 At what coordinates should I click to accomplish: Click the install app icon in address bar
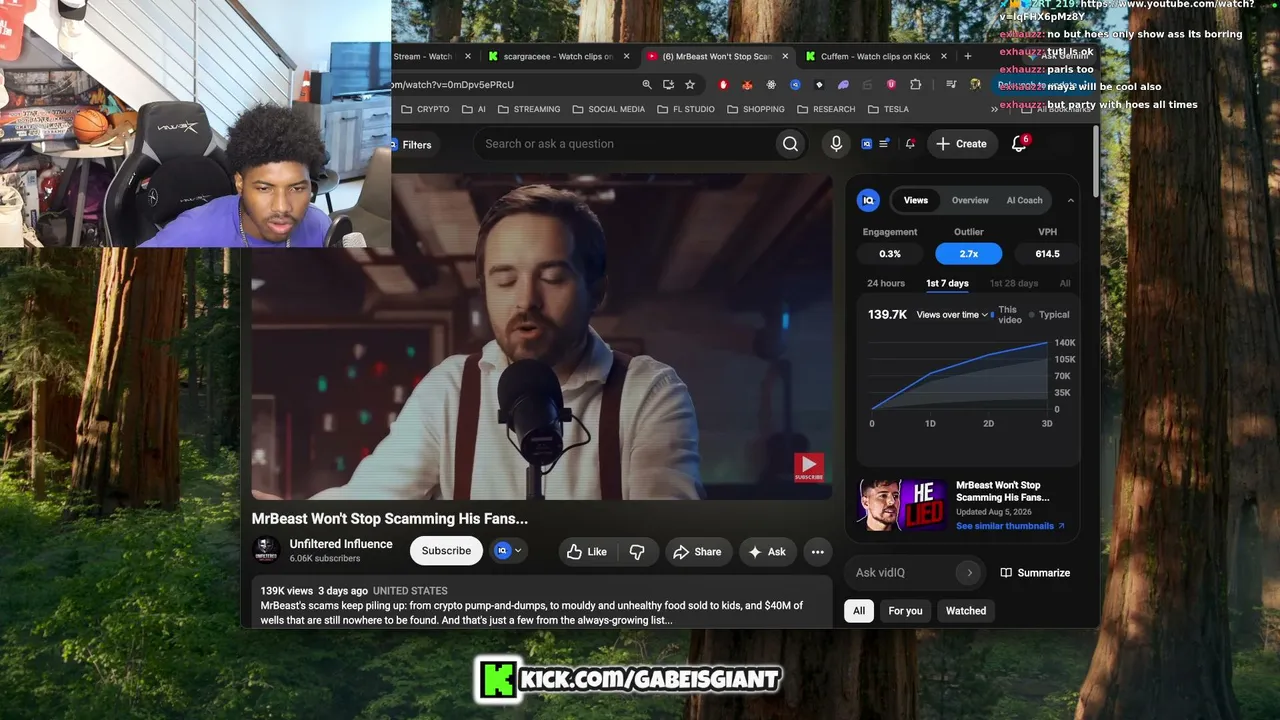[668, 85]
